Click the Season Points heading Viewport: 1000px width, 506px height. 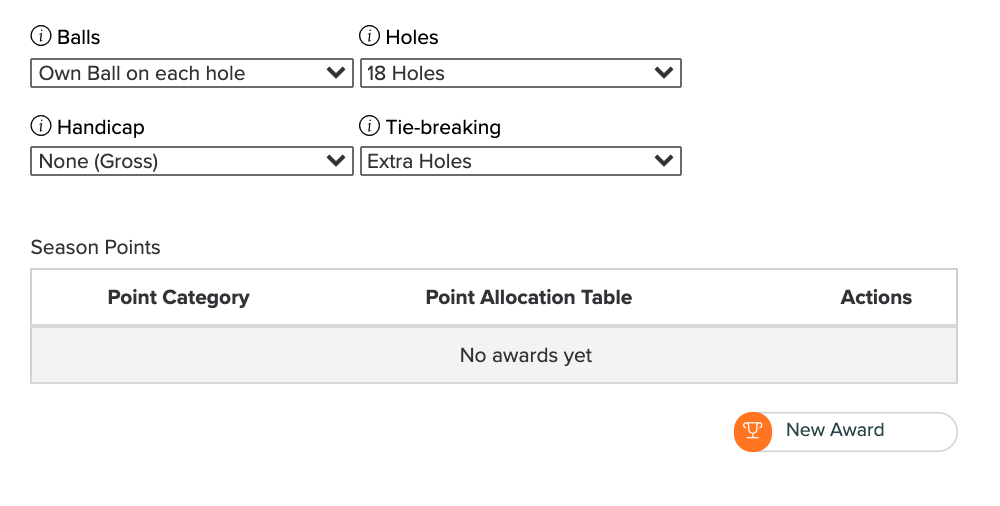pos(96,248)
